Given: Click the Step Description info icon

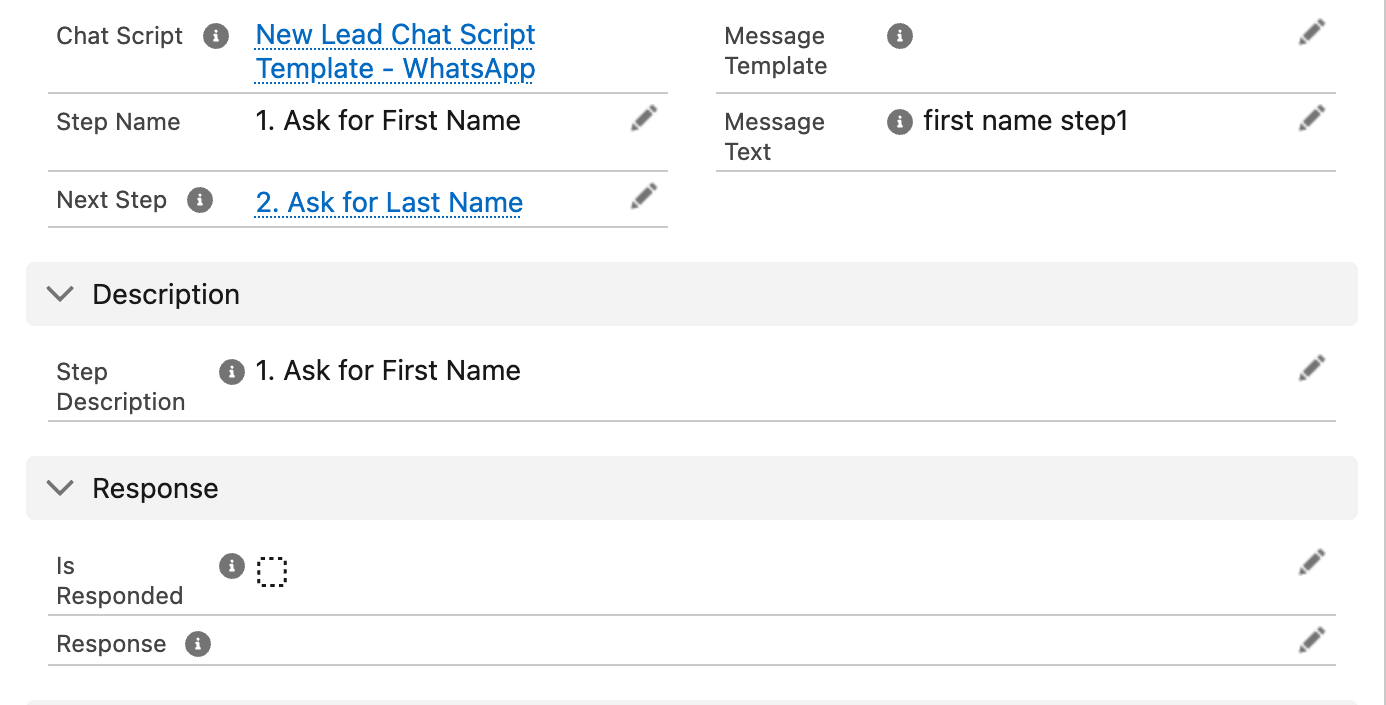Looking at the screenshot, I should point(231,372).
